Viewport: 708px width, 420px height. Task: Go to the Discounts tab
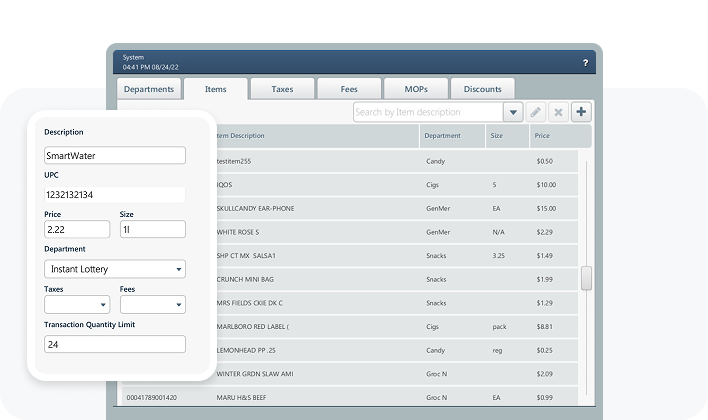[x=482, y=89]
